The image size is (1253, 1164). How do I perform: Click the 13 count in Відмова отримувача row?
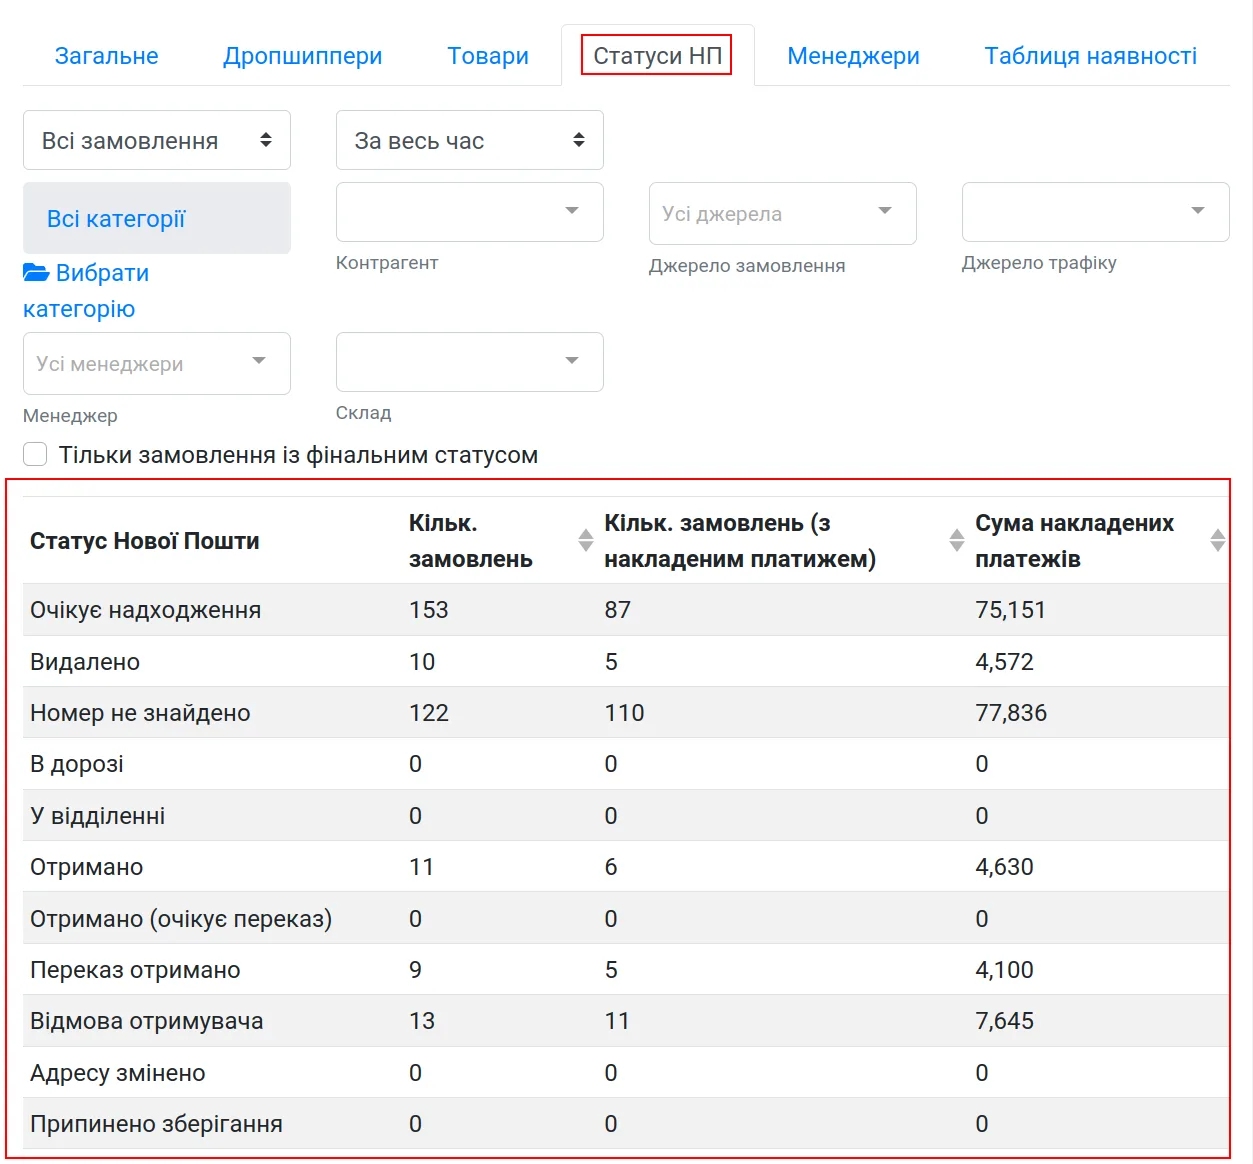pos(422,1021)
